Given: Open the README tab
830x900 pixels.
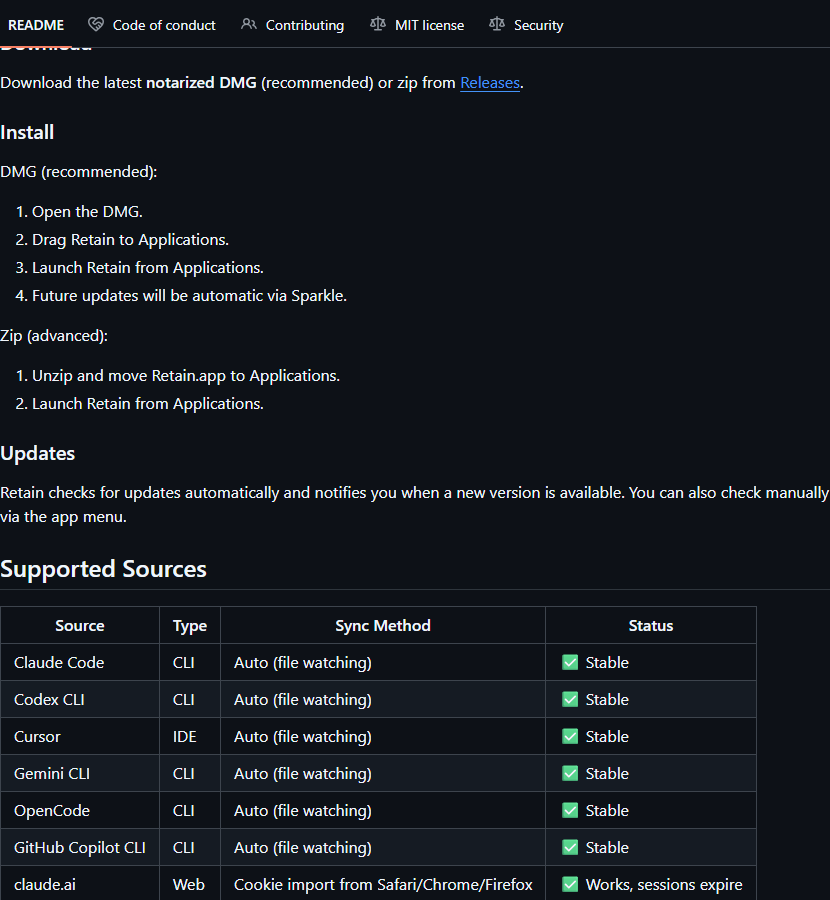Looking at the screenshot, I should (36, 25).
